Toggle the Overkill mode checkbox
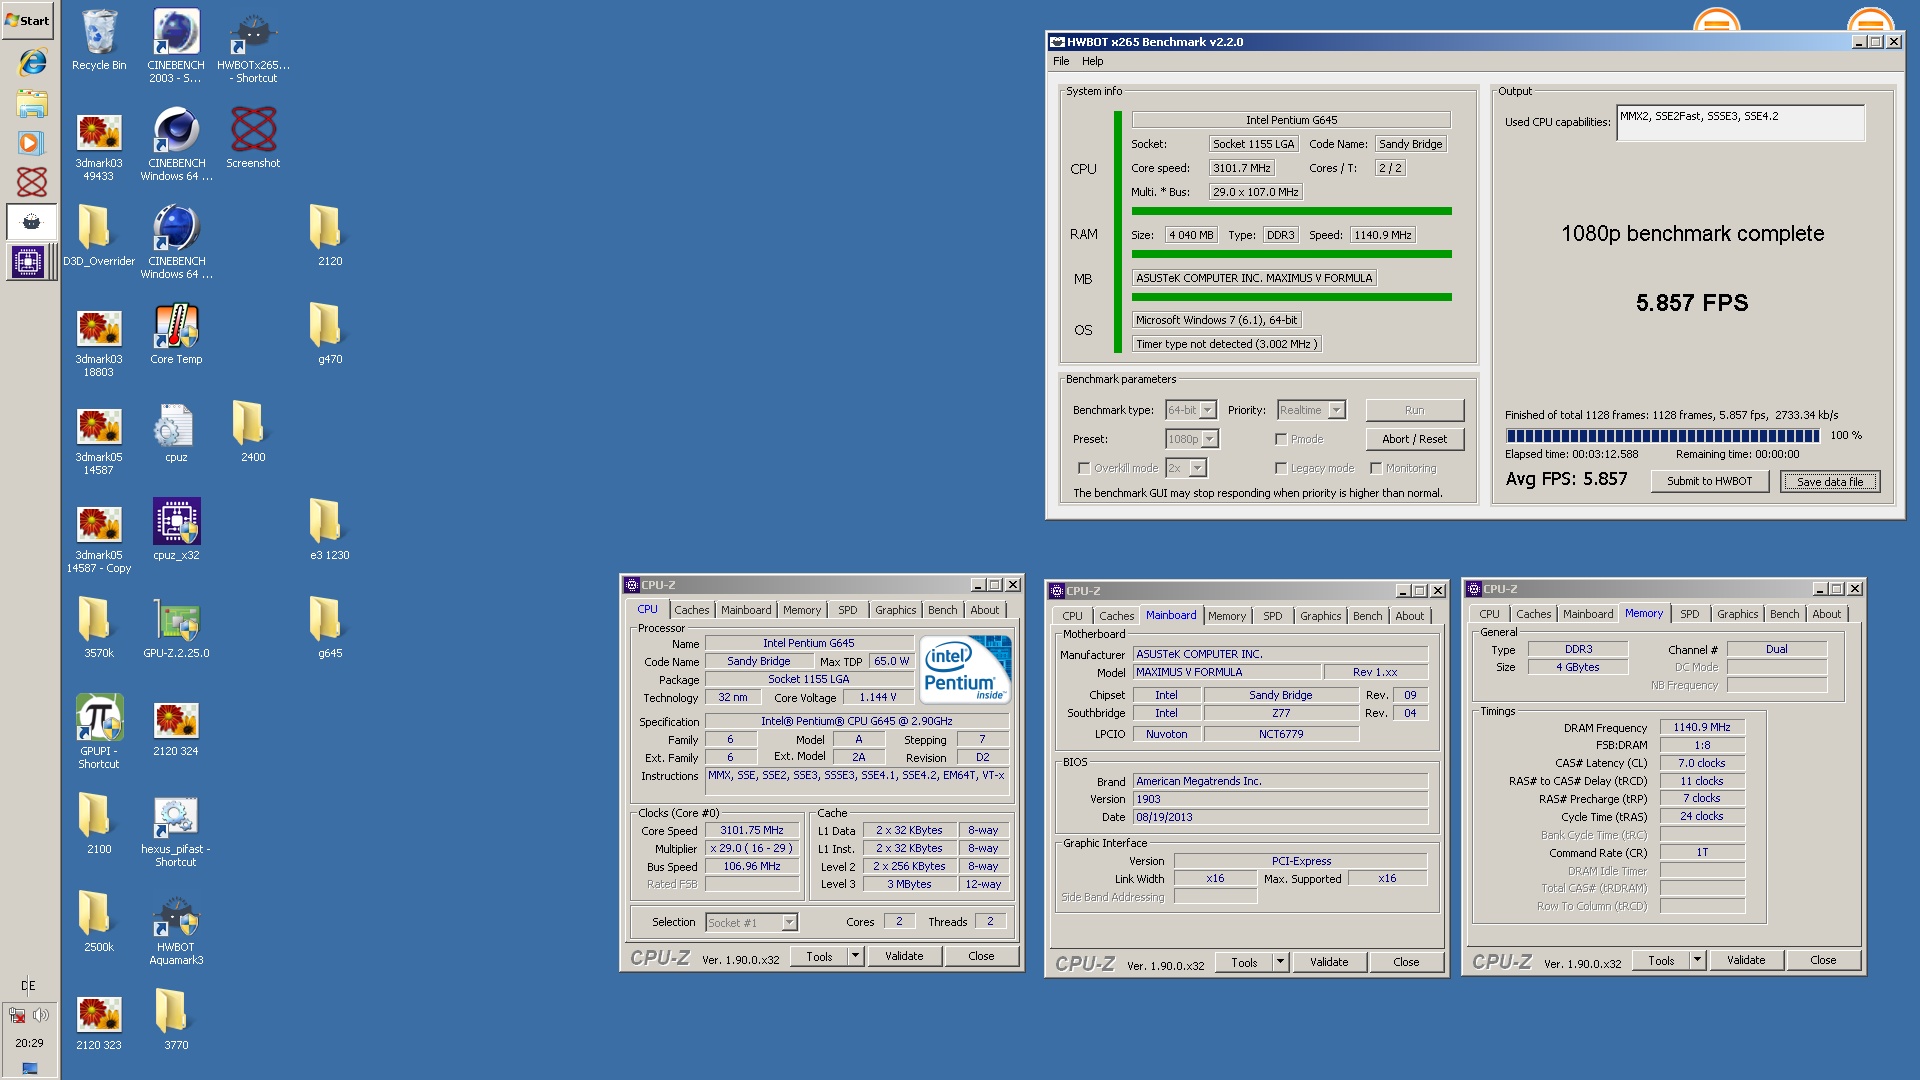This screenshot has width=1920, height=1080. pyautogui.click(x=1083, y=468)
